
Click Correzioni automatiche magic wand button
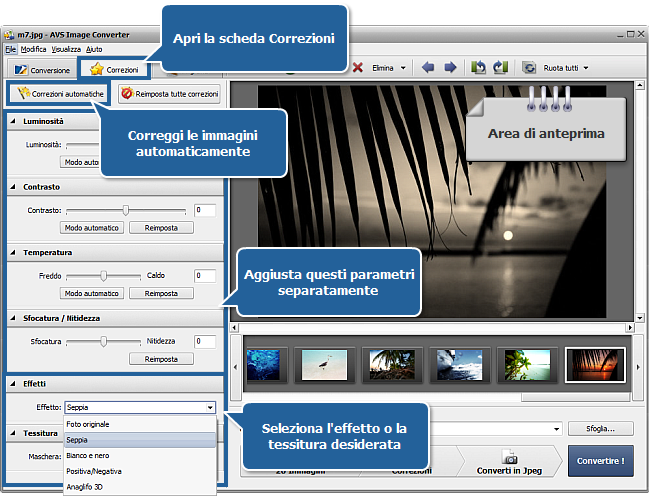(58, 94)
